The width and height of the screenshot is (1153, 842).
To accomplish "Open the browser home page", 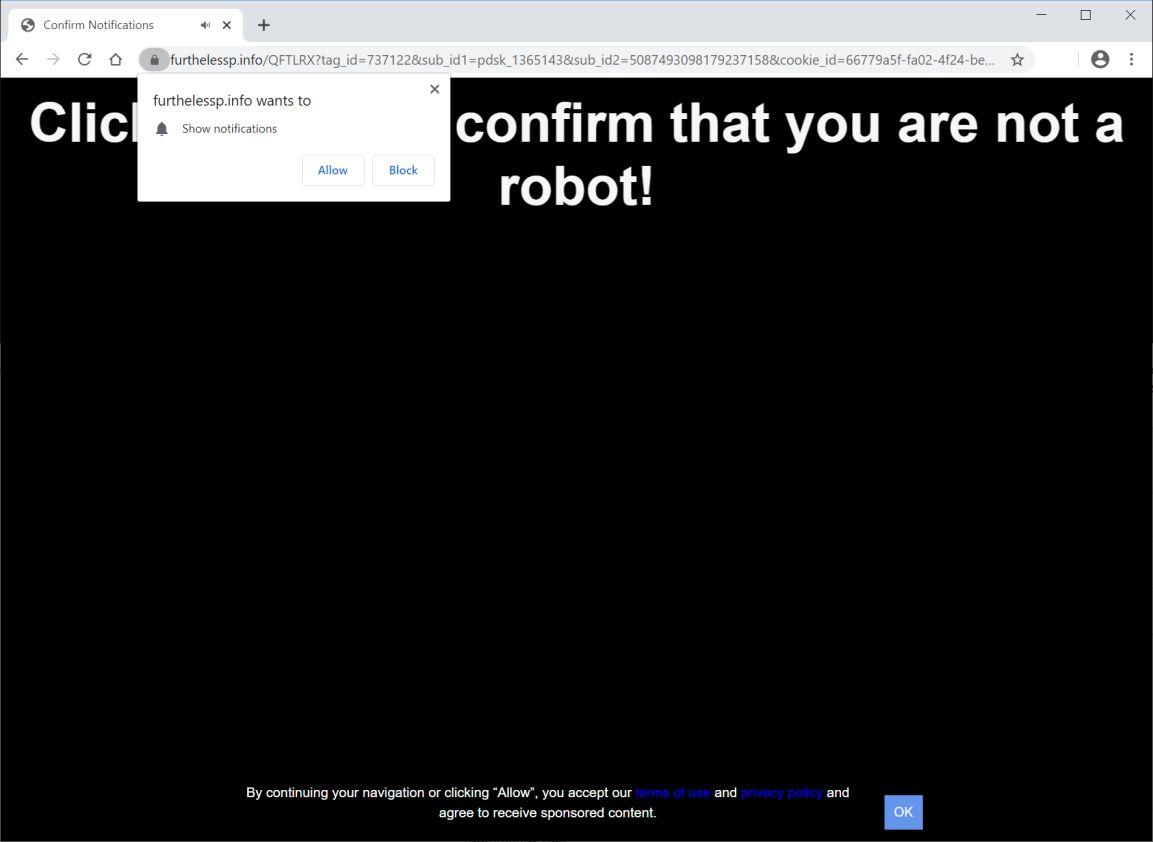I will [x=115, y=59].
